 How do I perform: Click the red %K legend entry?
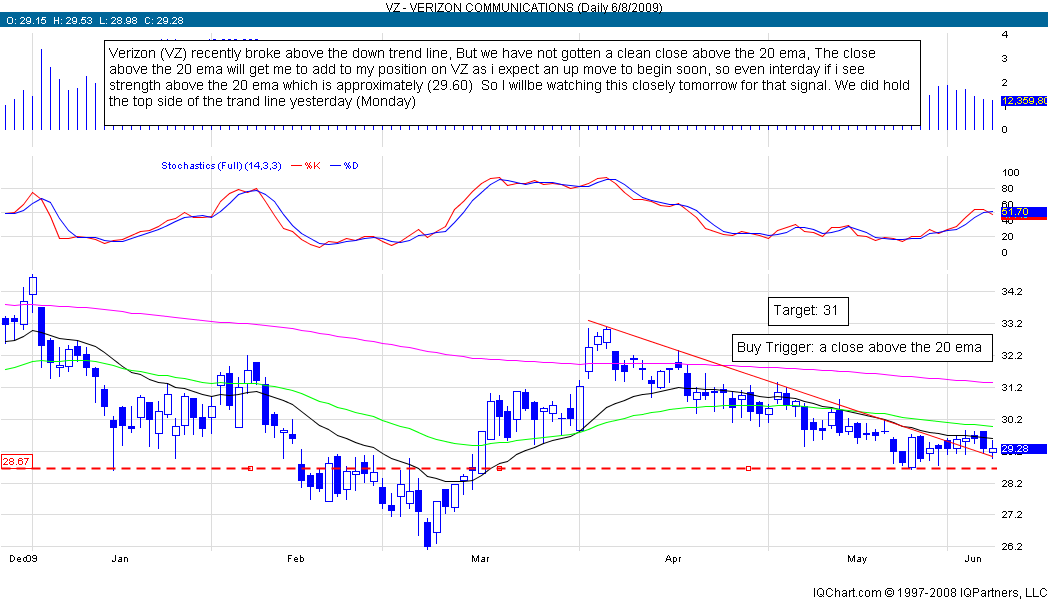coord(307,165)
